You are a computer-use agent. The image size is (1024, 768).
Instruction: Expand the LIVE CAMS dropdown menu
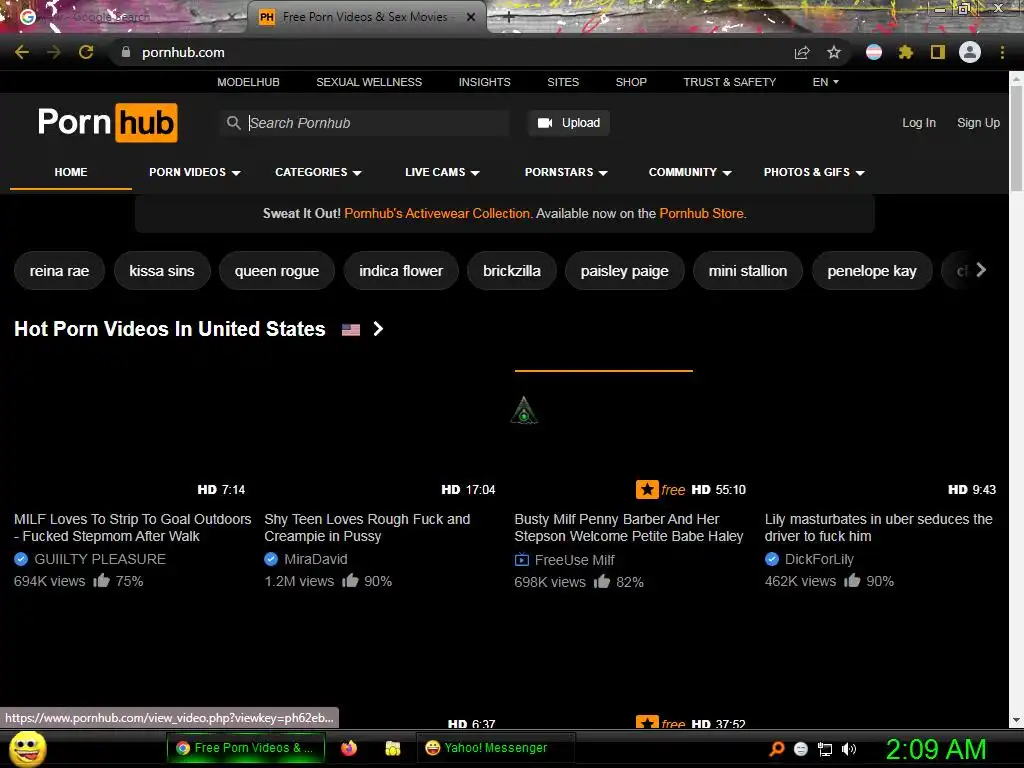442,172
